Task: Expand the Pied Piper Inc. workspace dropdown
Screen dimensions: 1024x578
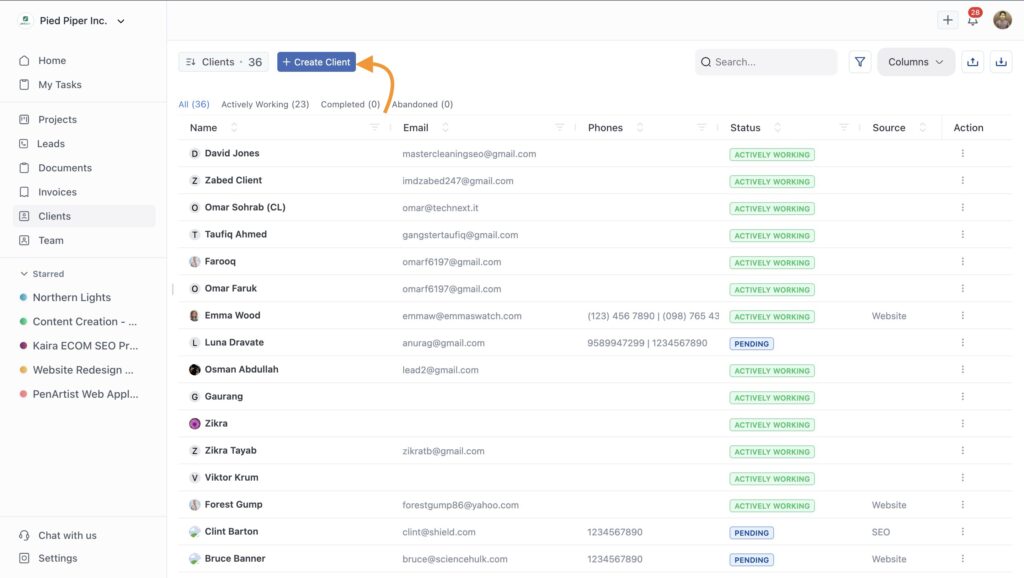Action: pyautogui.click(x=121, y=21)
